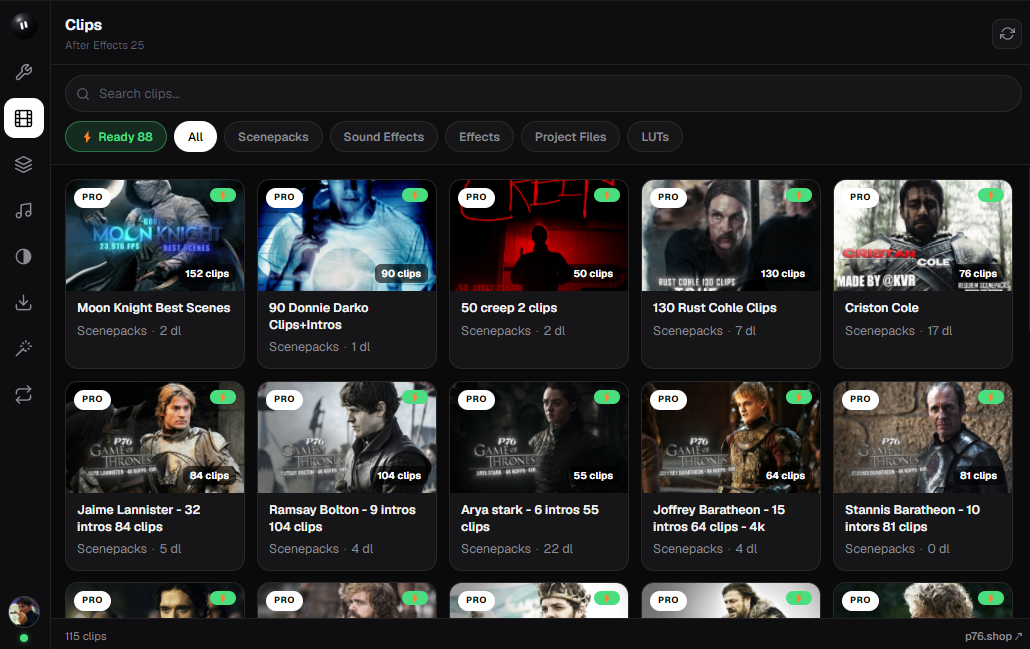Click the app logo at top left
Screen dimensions: 1030x649
[x=24, y=25]
